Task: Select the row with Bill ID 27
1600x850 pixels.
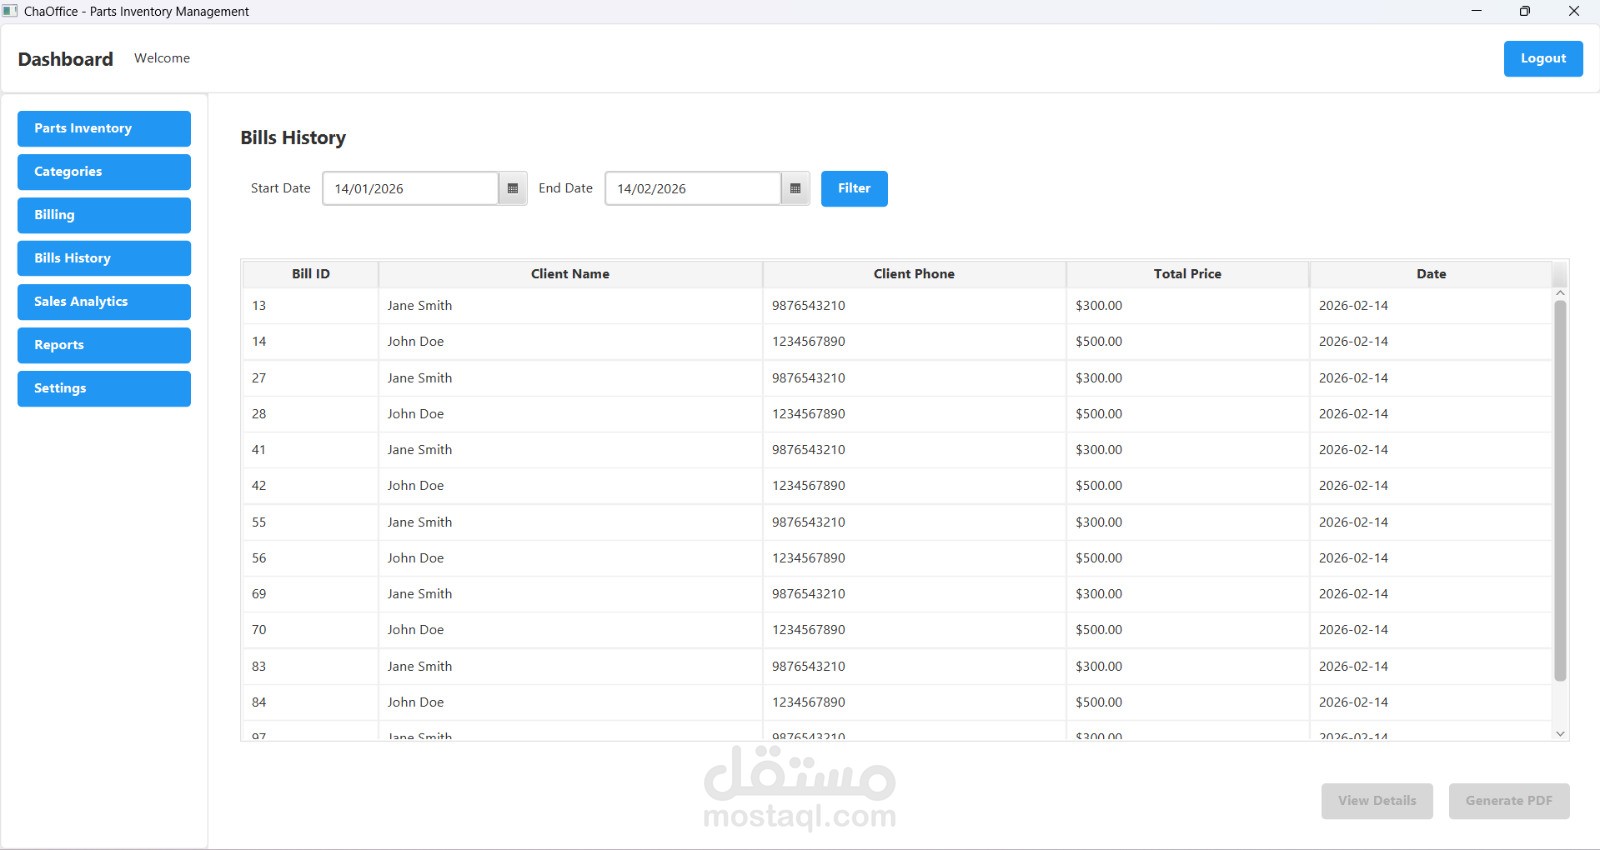Action: coord(896,378)
